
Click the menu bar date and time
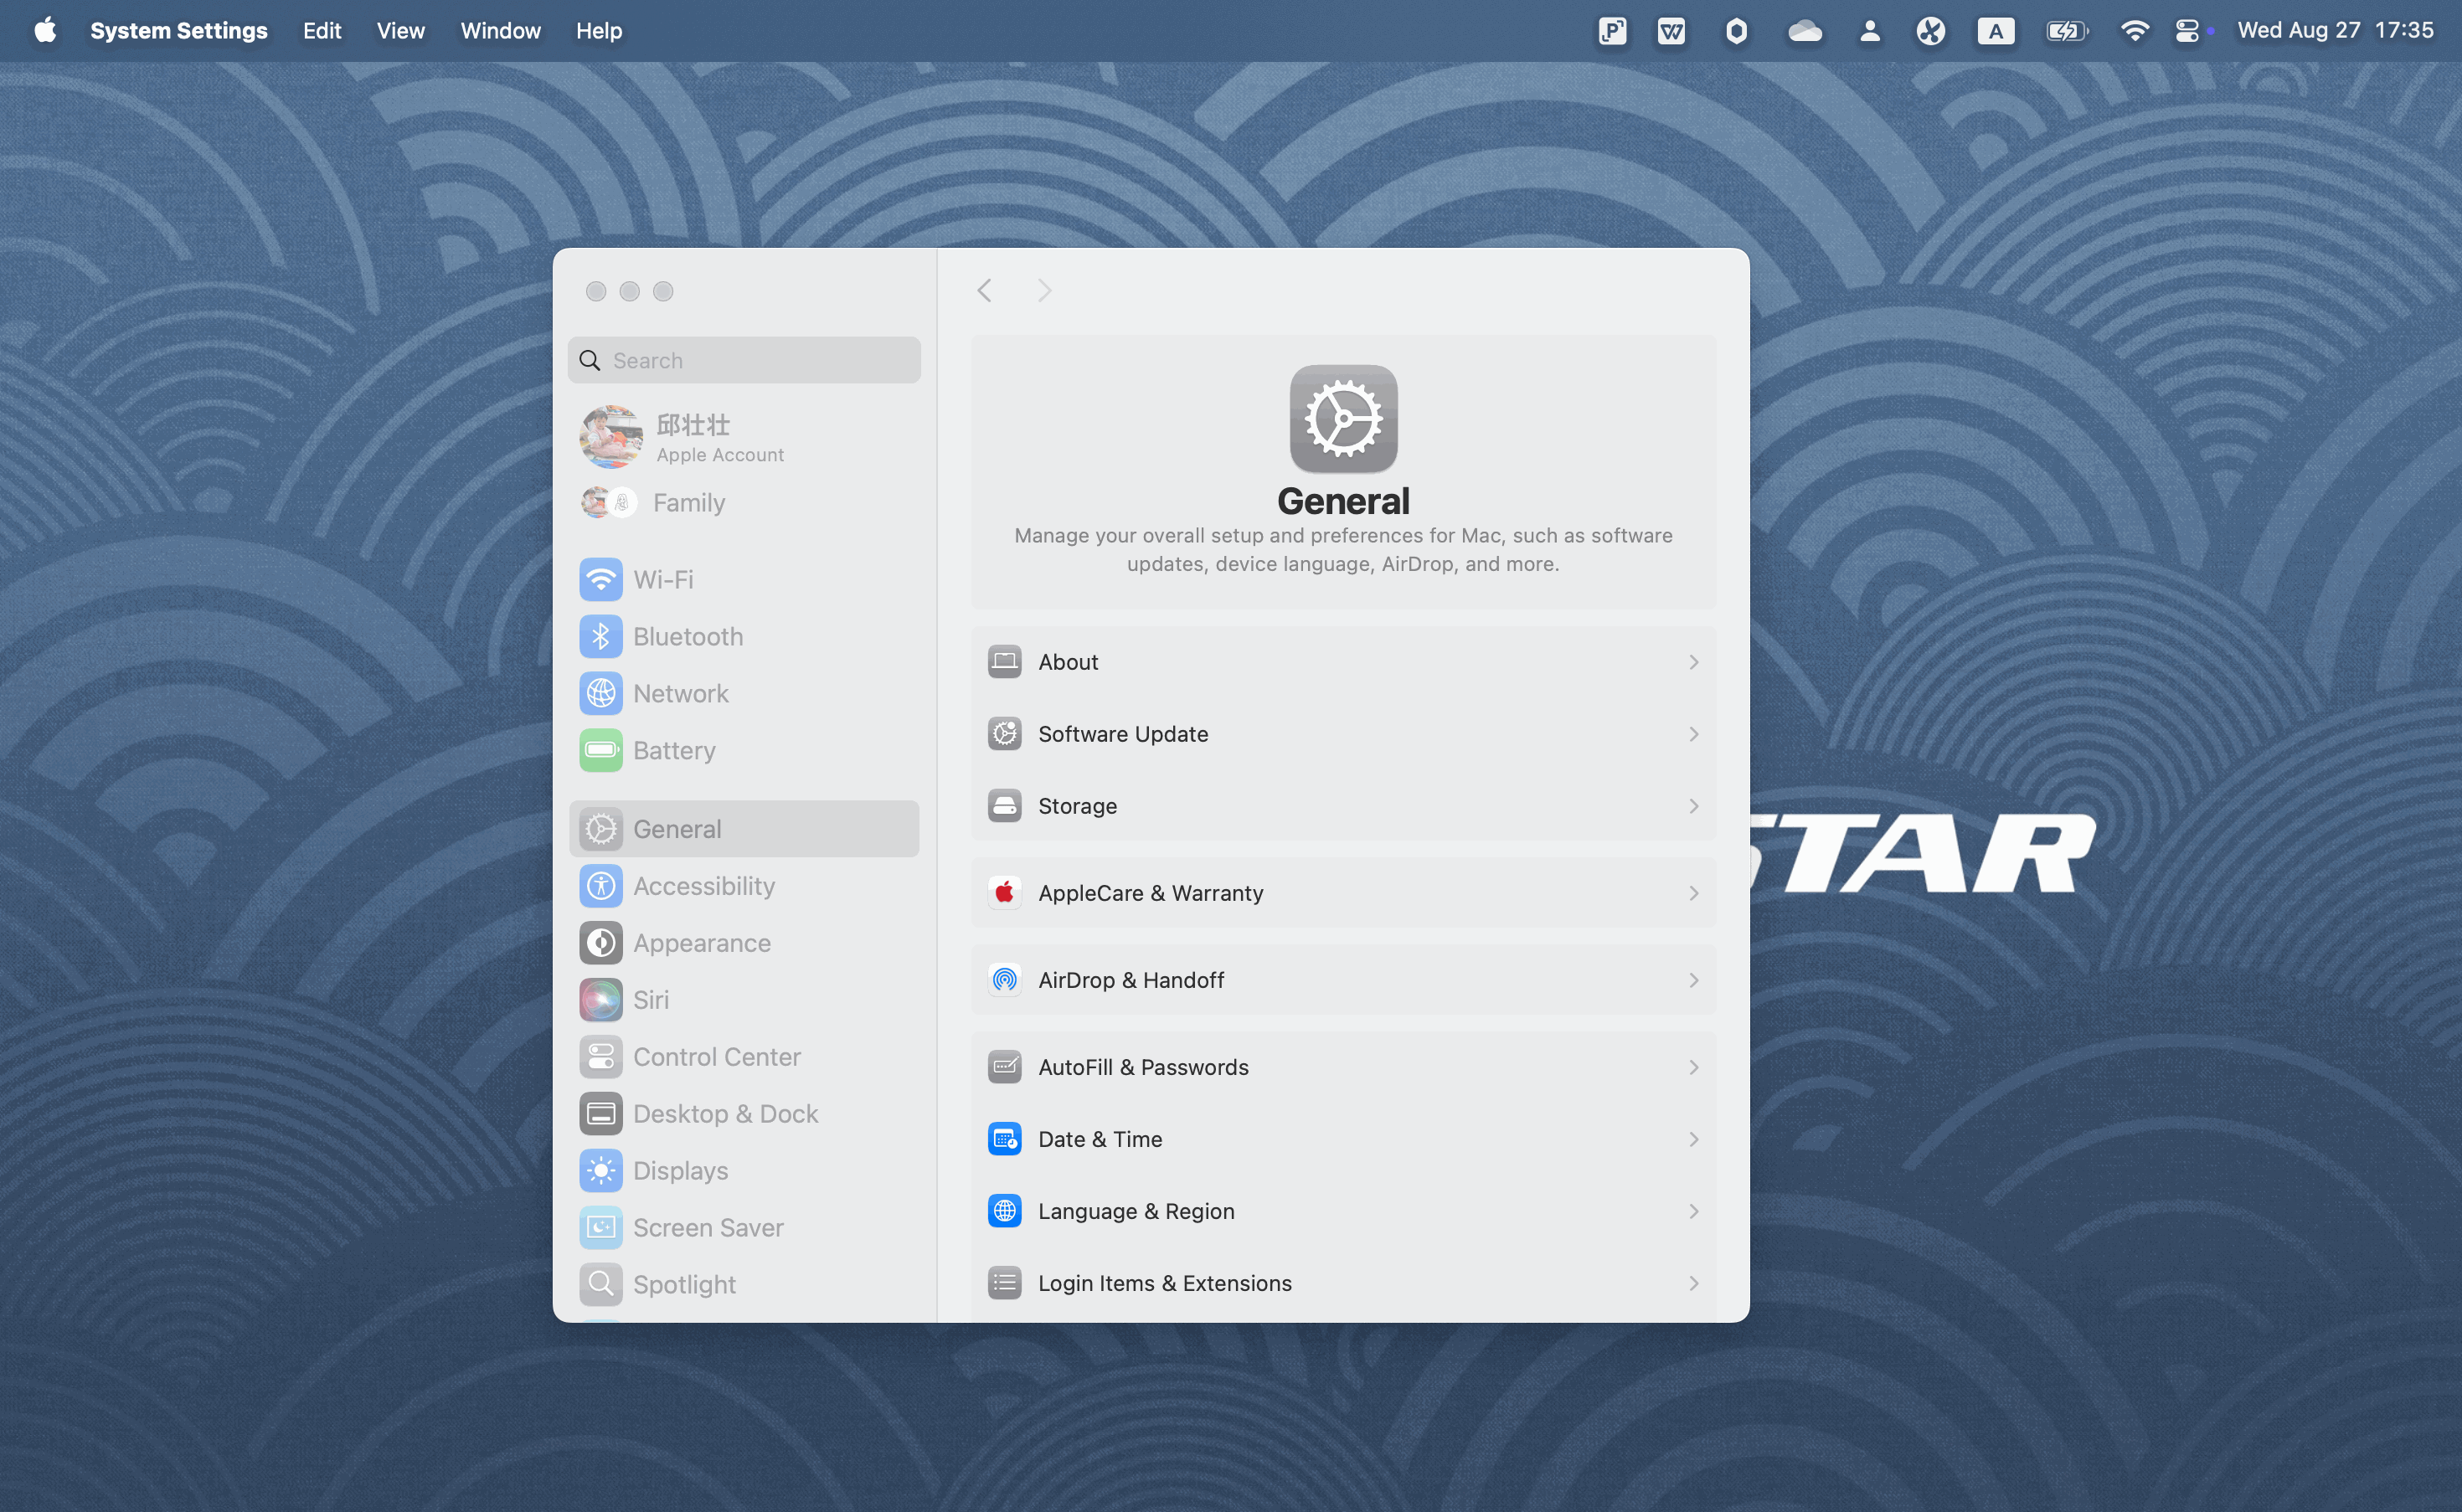[2335, 30]
